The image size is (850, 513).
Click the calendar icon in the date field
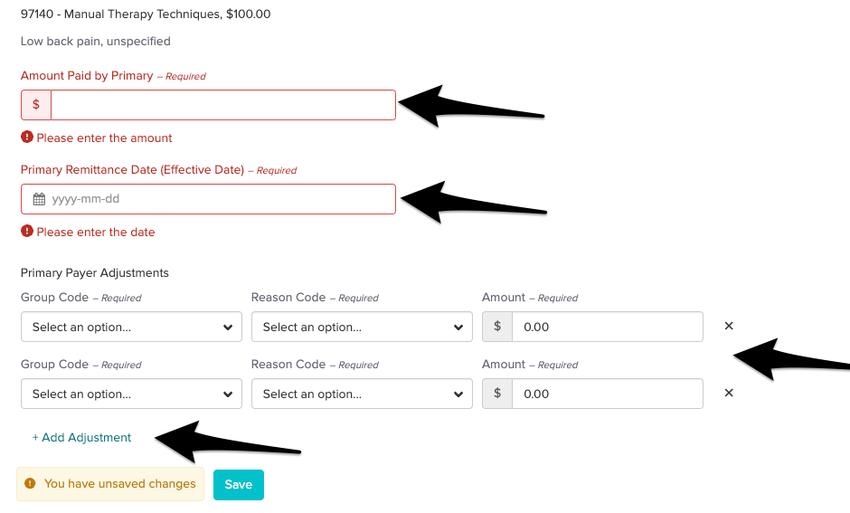point(39,199)
